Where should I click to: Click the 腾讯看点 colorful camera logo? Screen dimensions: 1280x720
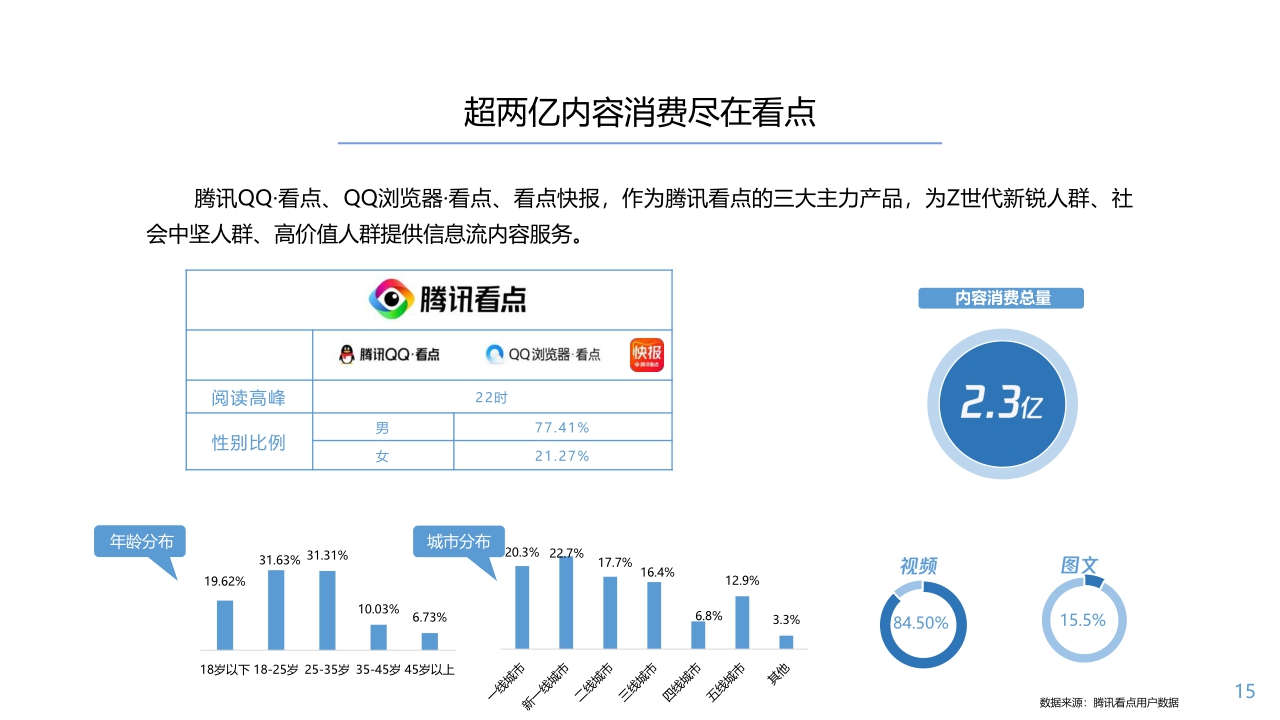(392, 298)
